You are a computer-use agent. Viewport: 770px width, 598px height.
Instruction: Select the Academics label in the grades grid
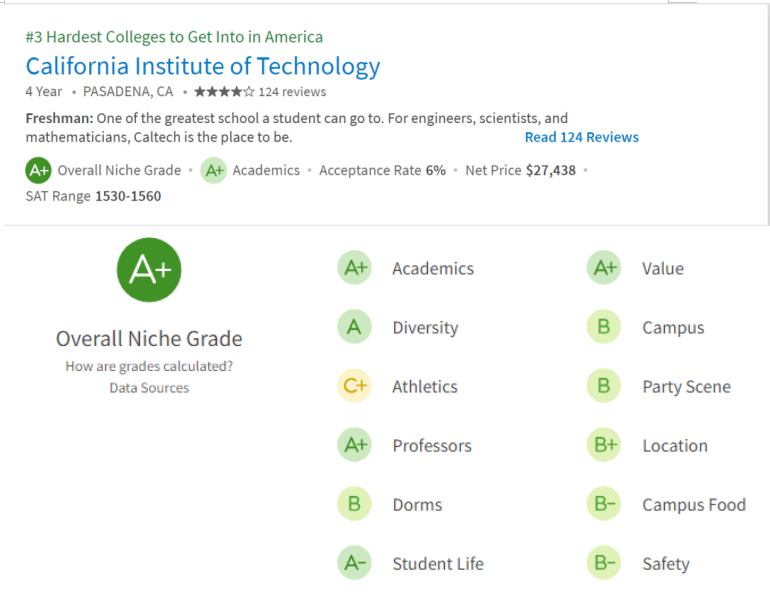433,269
